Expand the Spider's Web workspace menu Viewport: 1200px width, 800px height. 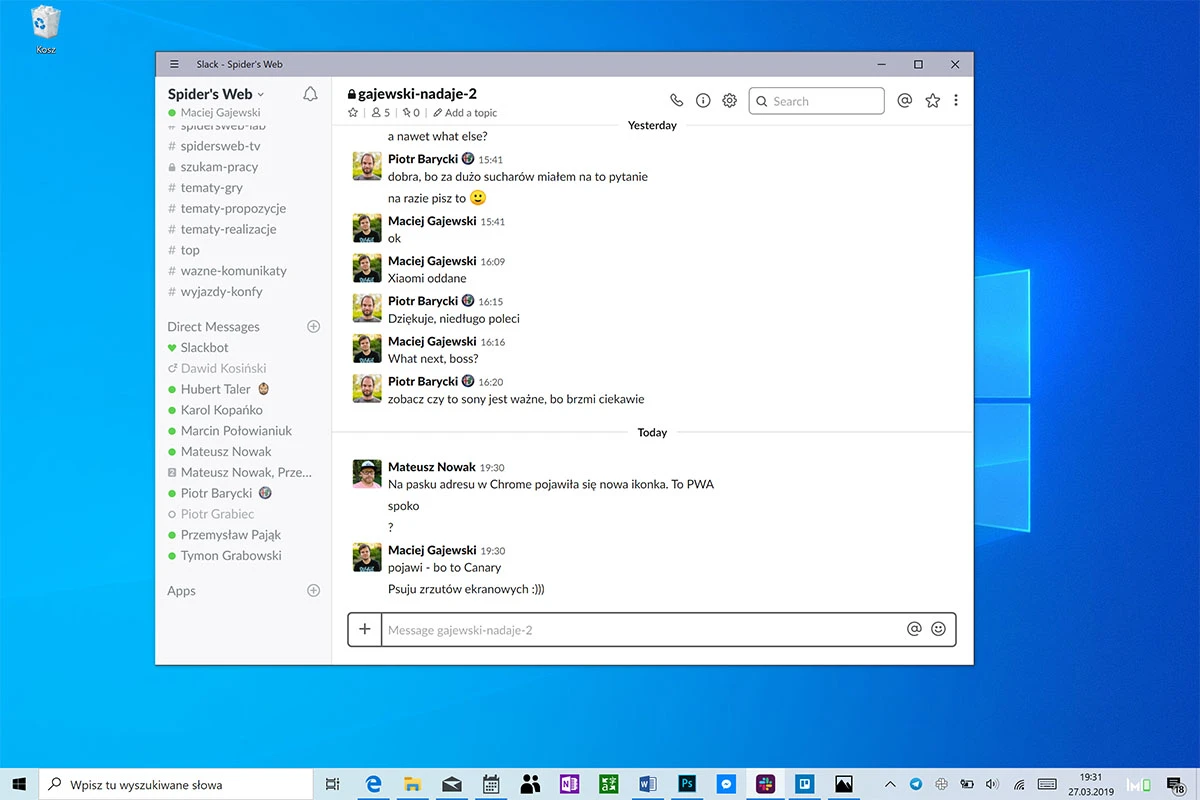click(x=216, y=94)
